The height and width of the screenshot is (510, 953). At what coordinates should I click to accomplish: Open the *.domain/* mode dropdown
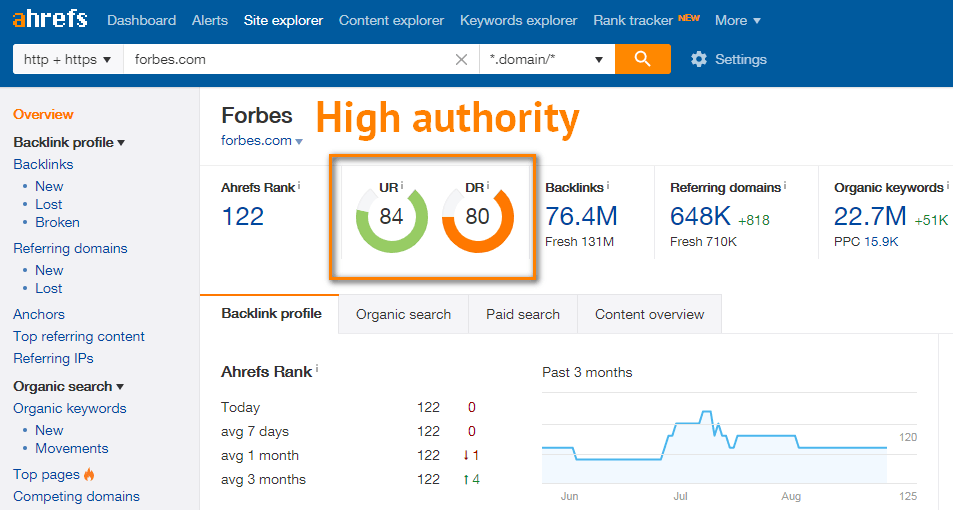click(547, 60)
